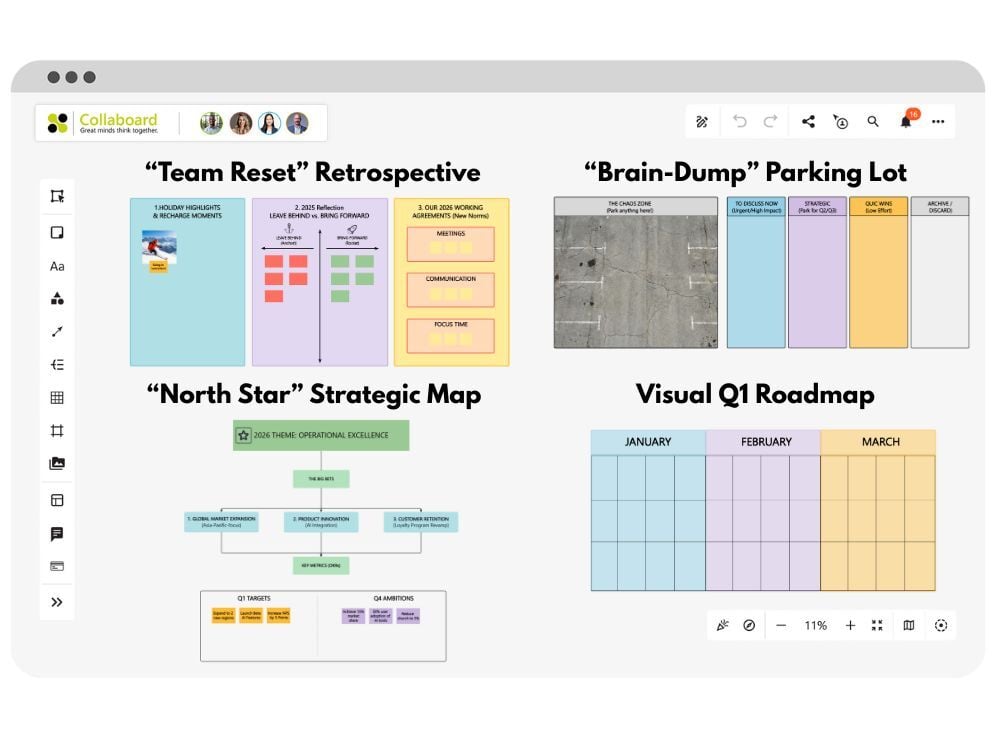
Task: Select the frame tool
Action: click(x=57, y=430)
